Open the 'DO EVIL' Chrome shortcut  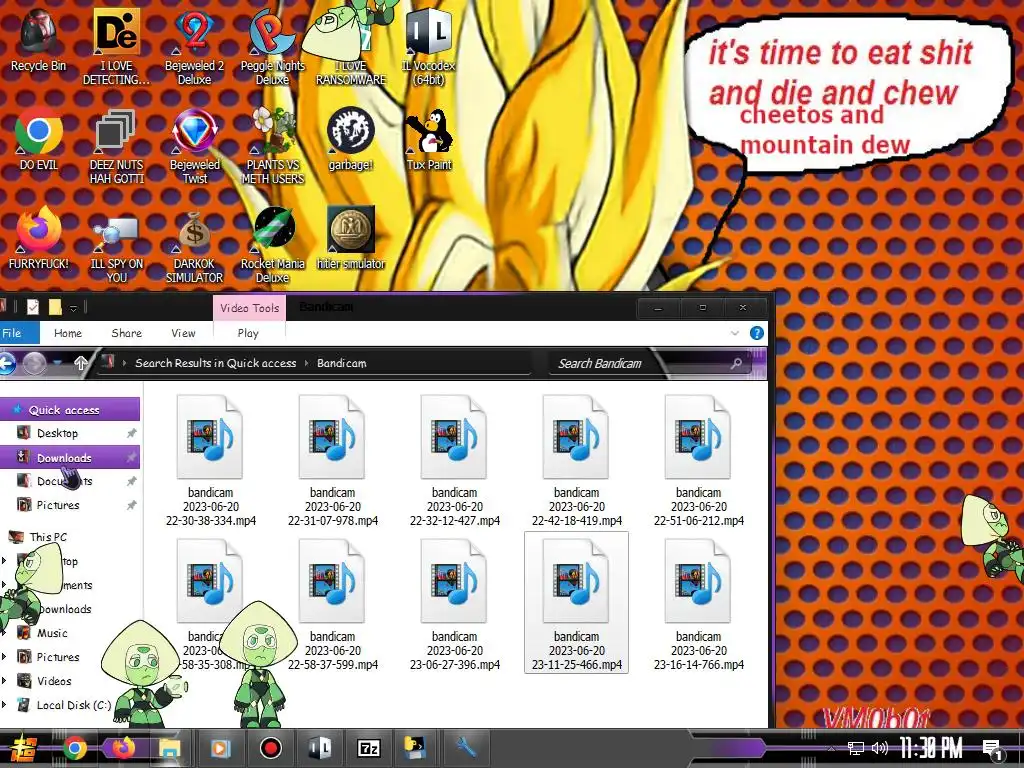39,138
